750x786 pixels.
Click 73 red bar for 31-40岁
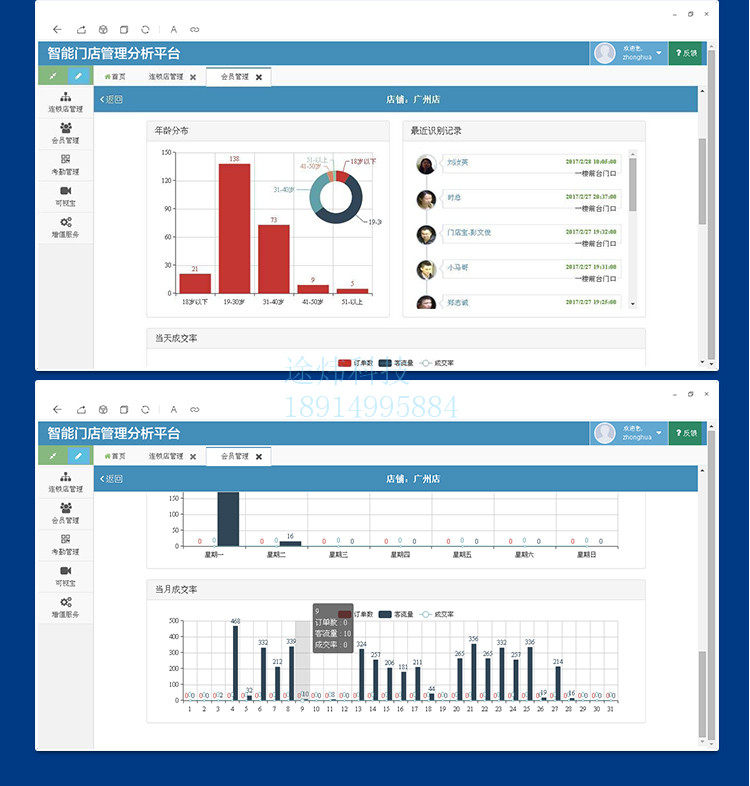[x=274, y=259]
